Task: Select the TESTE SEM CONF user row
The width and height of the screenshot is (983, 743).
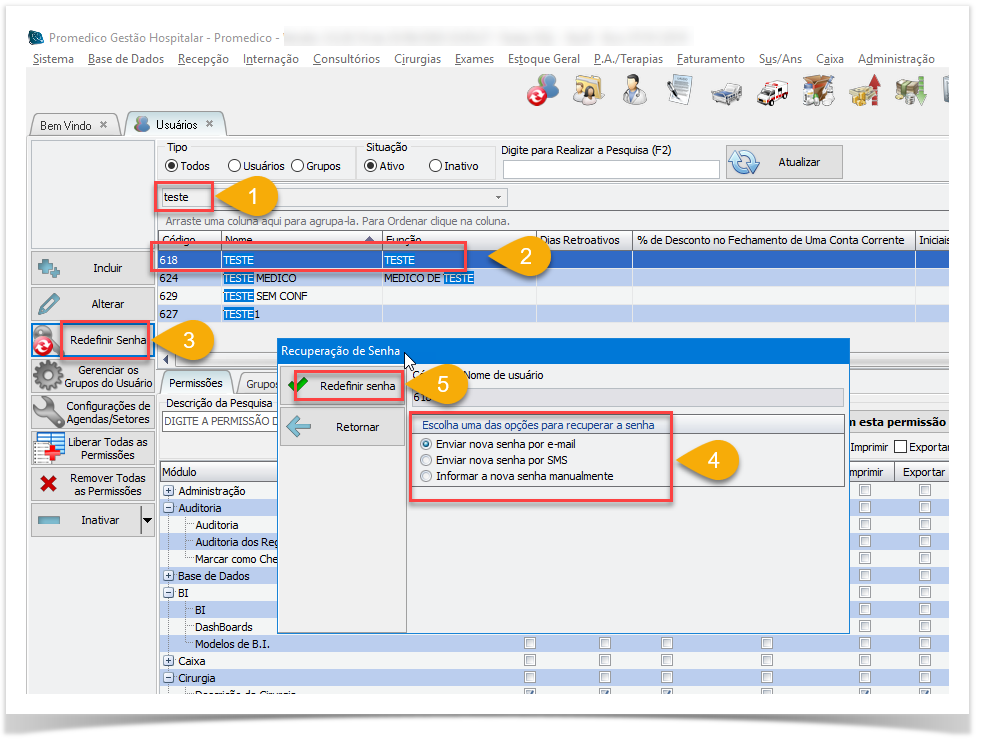Action: [266, 296]
